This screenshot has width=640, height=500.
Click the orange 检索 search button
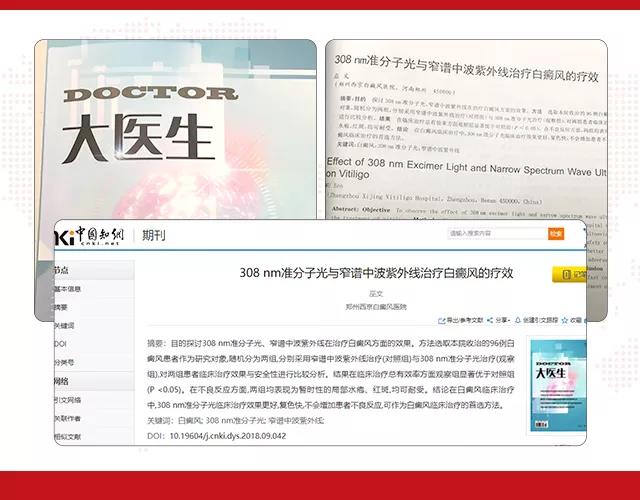[x=556, y=234]
